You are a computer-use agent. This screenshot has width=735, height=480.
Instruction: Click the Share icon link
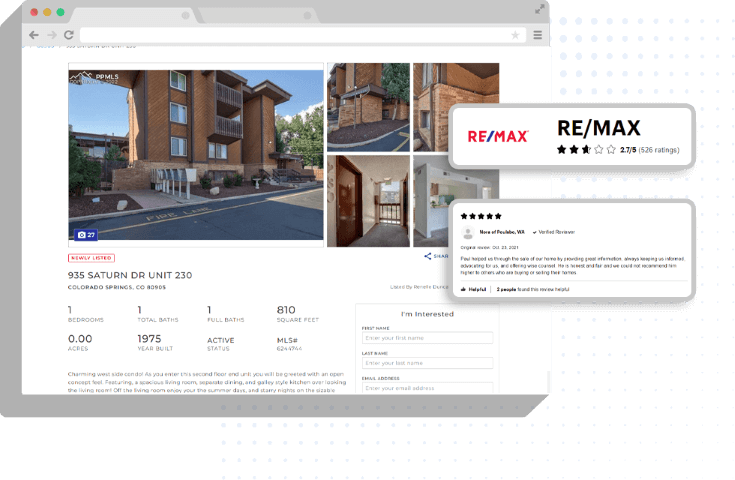tap(436, 256)
